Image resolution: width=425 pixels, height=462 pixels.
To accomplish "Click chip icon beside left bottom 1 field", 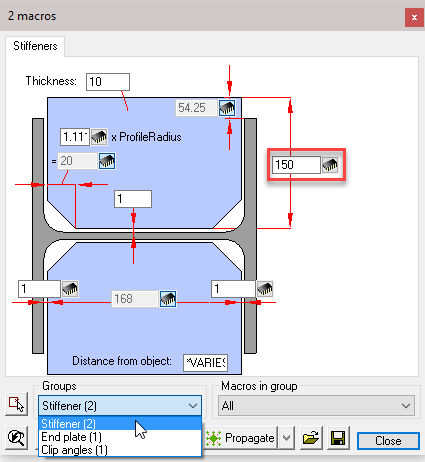I will tap(70, 289).
